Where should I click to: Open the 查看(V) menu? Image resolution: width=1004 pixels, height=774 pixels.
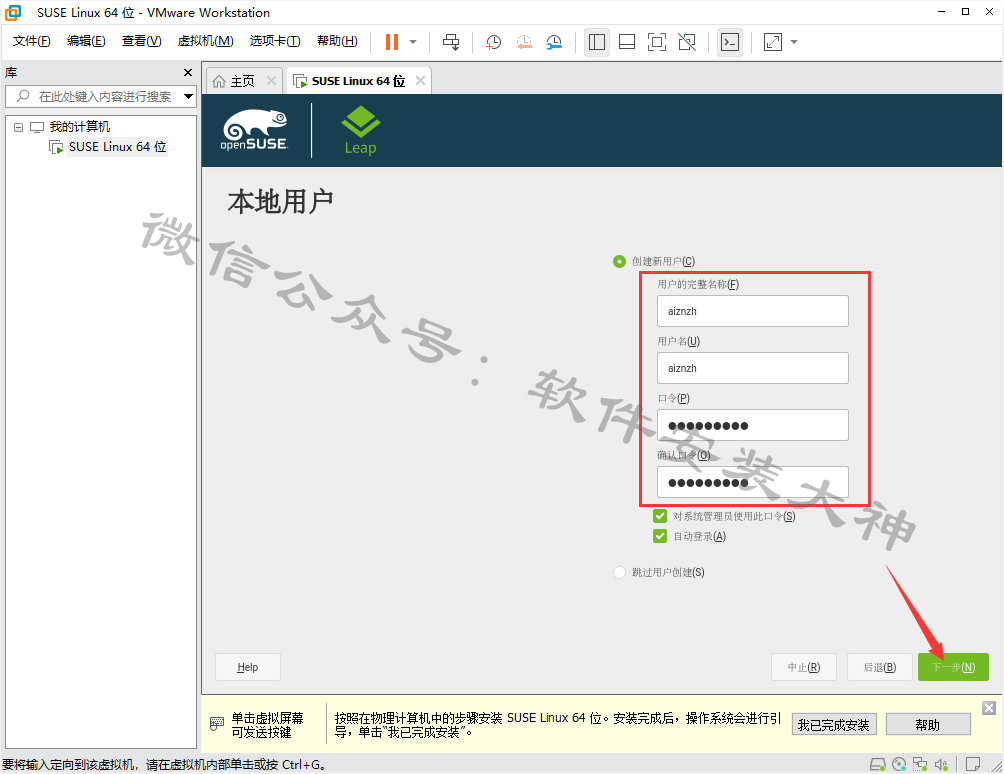[x=142, y=41]
